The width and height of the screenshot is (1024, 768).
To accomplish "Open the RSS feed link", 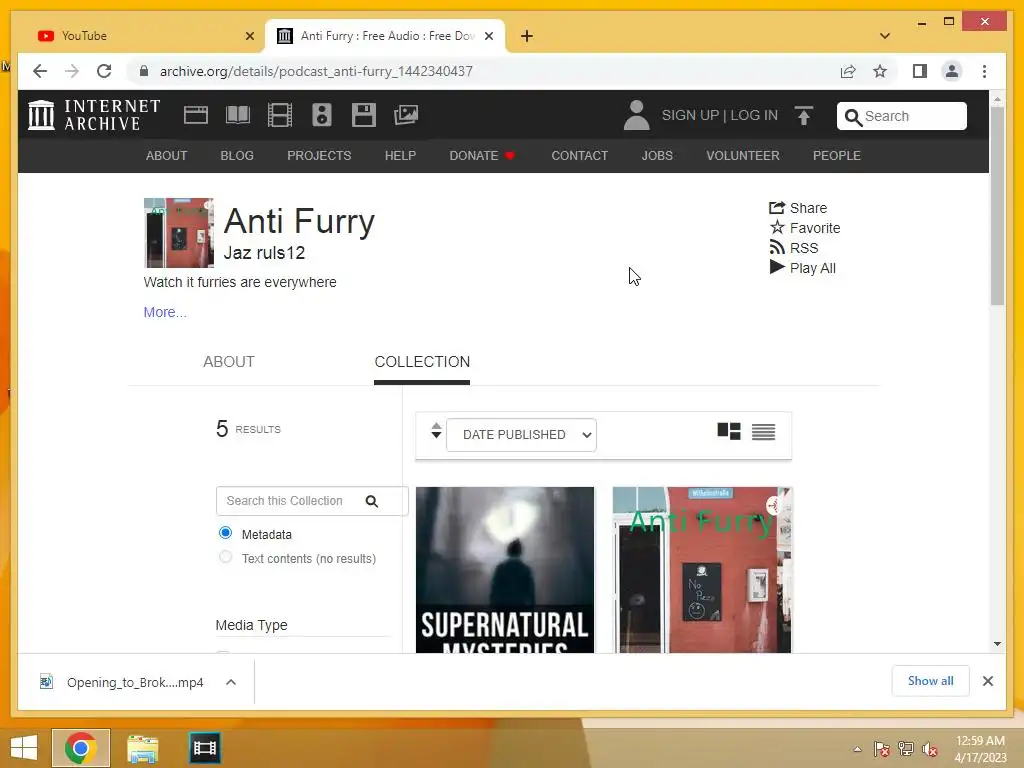I will pyautogui.click(x=793, y=248).
